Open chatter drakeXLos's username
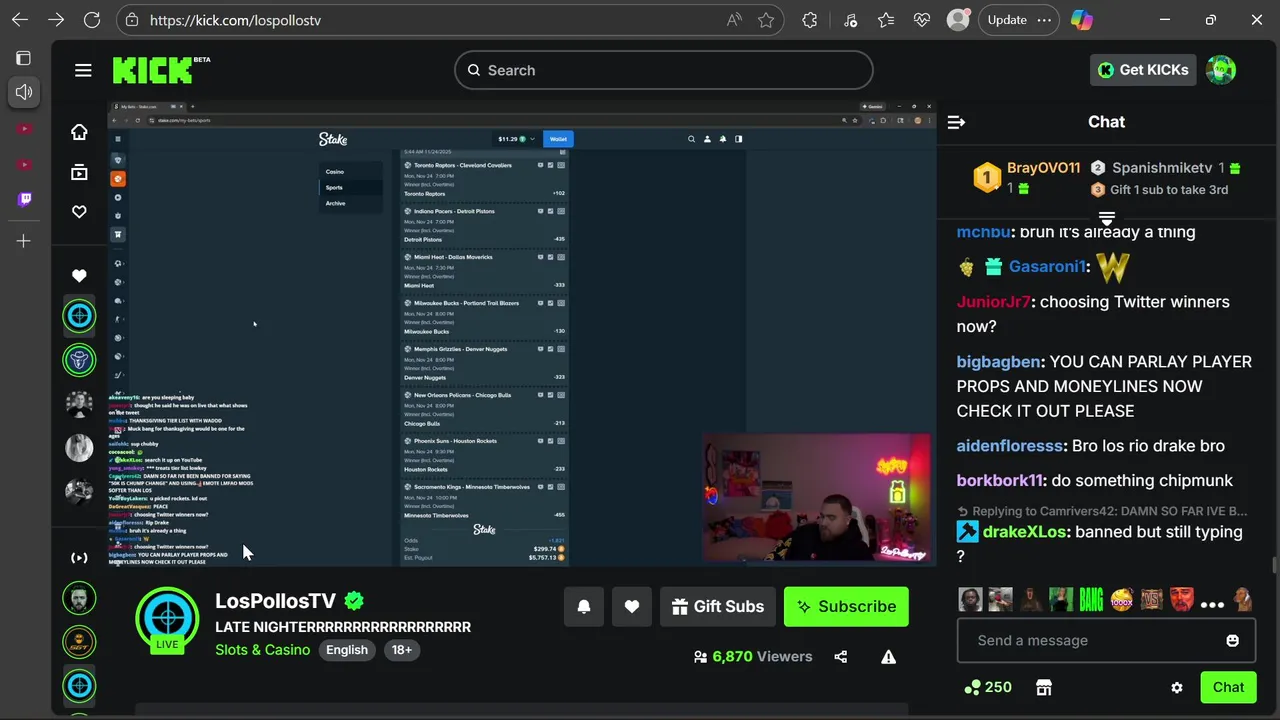This screenshot has width=1280, height=720. (x=1025, y=532)
